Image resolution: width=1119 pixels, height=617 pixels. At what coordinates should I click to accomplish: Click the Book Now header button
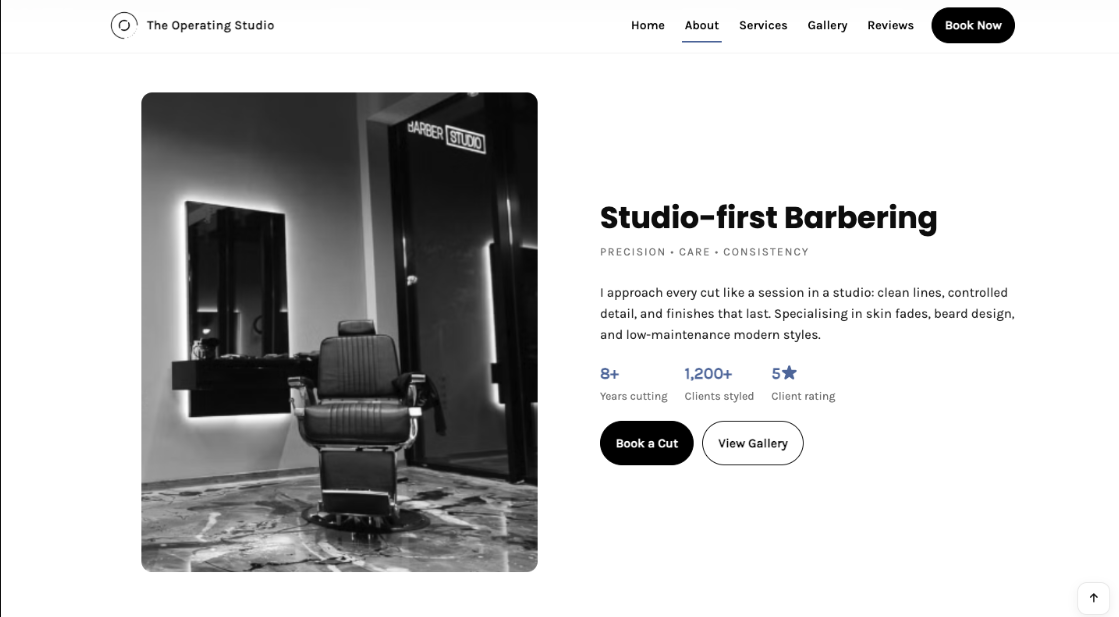point(973,25)
